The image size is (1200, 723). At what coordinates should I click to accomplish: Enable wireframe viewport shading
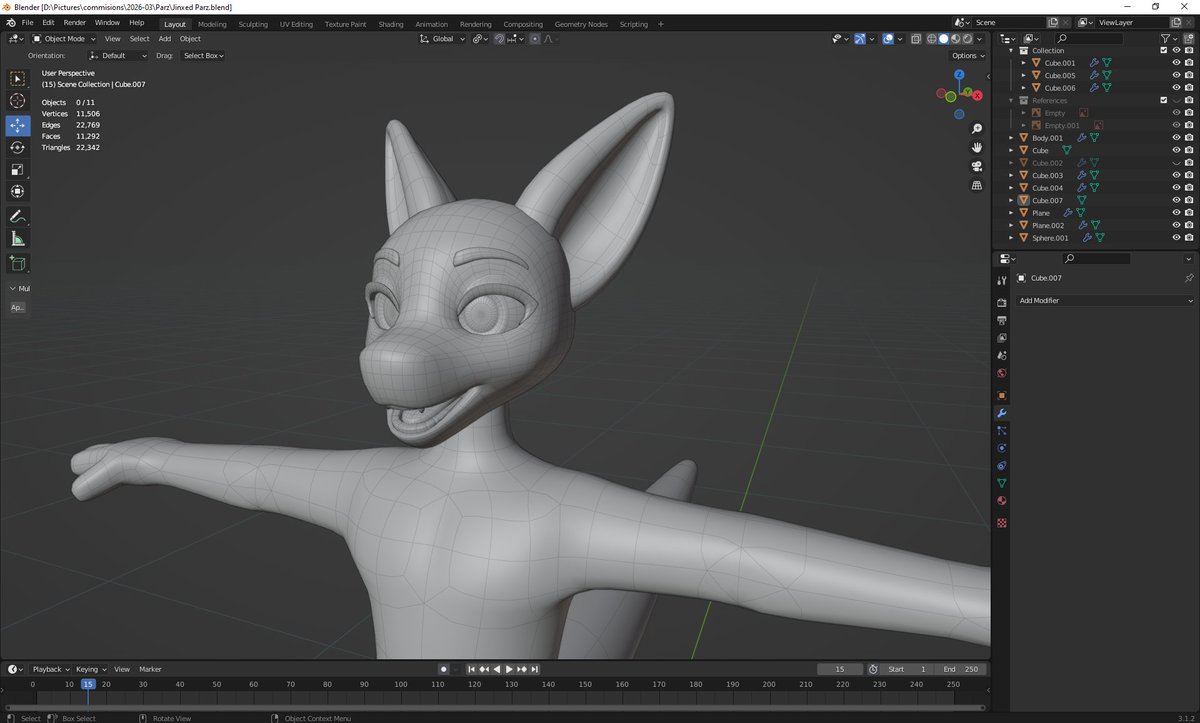932,39
